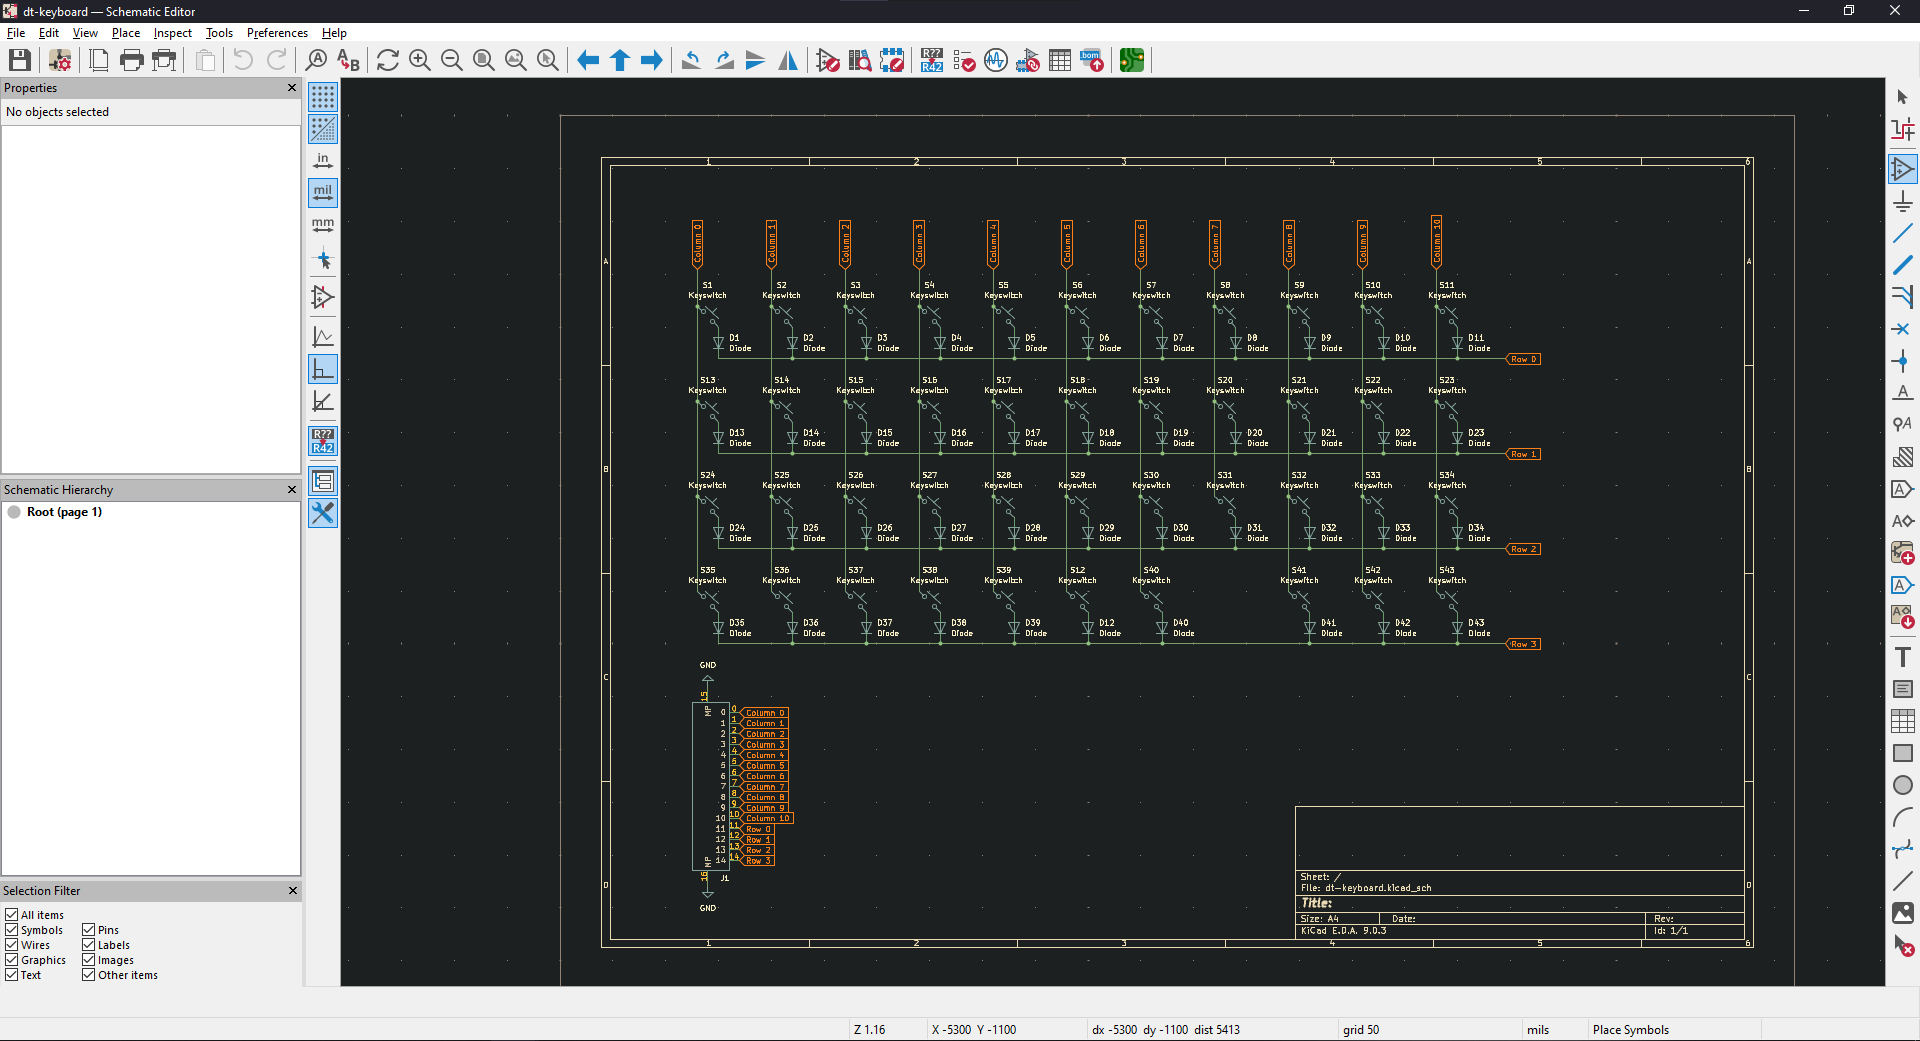Viewport: 1920px width, 1041px height.
Task: Navigate back with the left blue arrow
Action: pos(588,60)
